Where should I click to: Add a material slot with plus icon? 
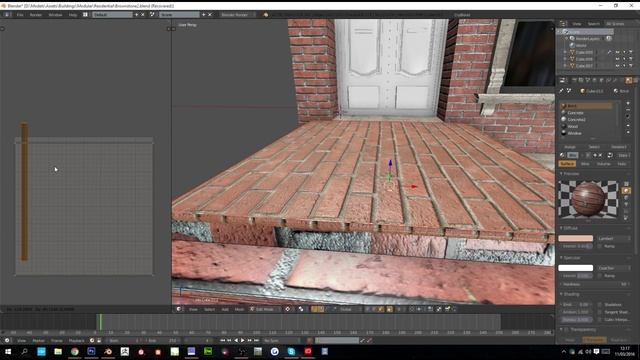click(628, 103)
